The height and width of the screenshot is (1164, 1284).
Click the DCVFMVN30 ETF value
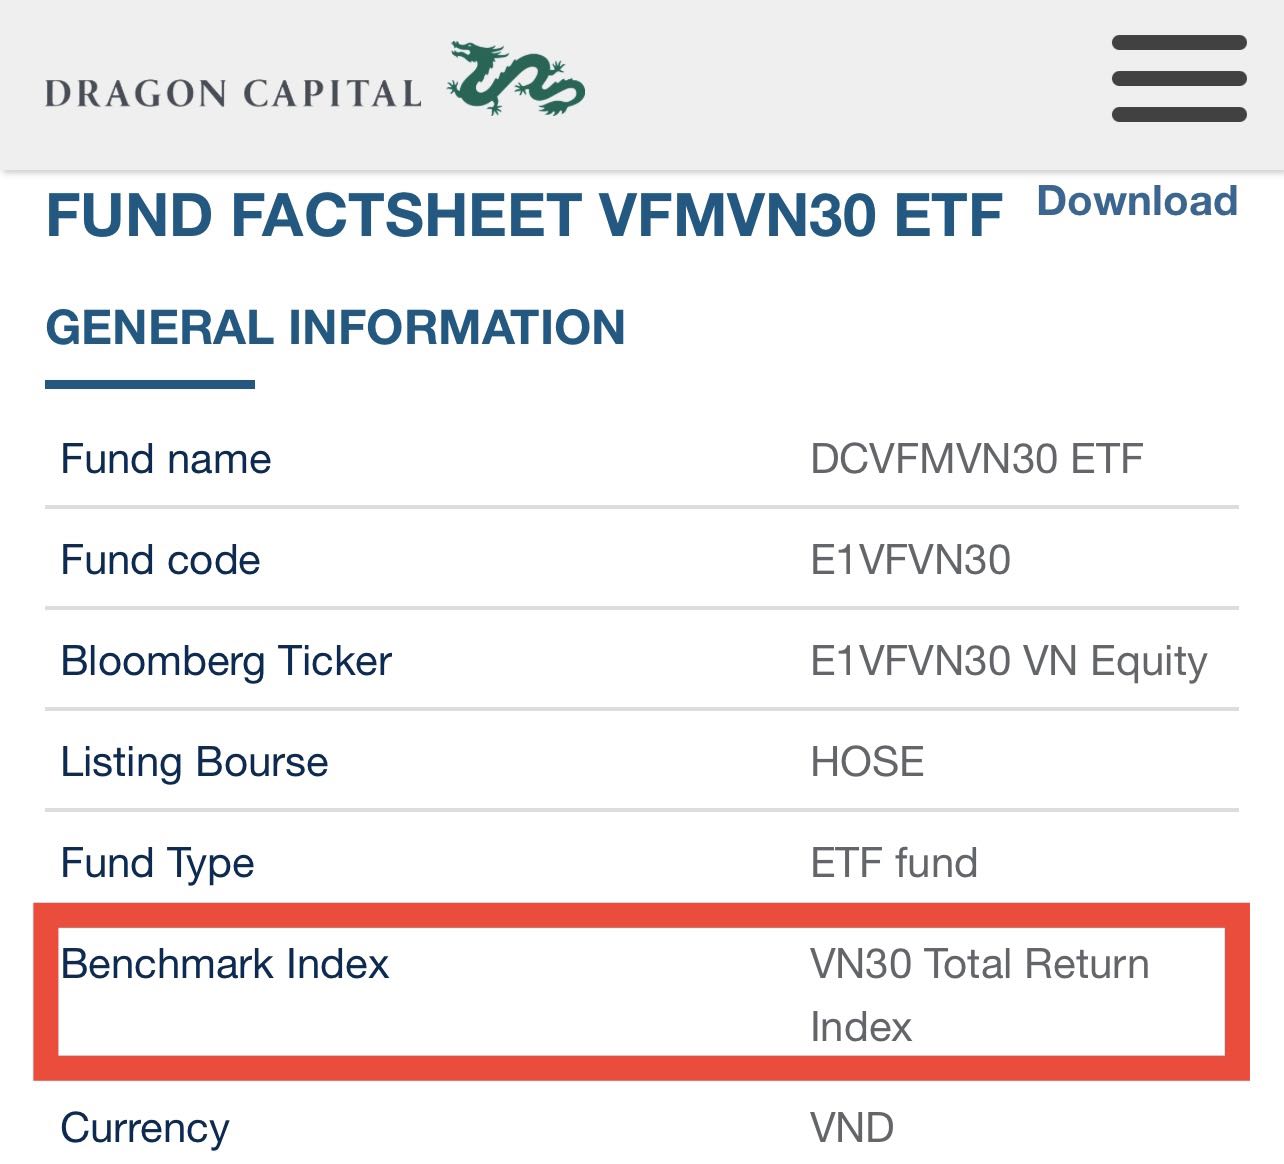pos(976,459)
